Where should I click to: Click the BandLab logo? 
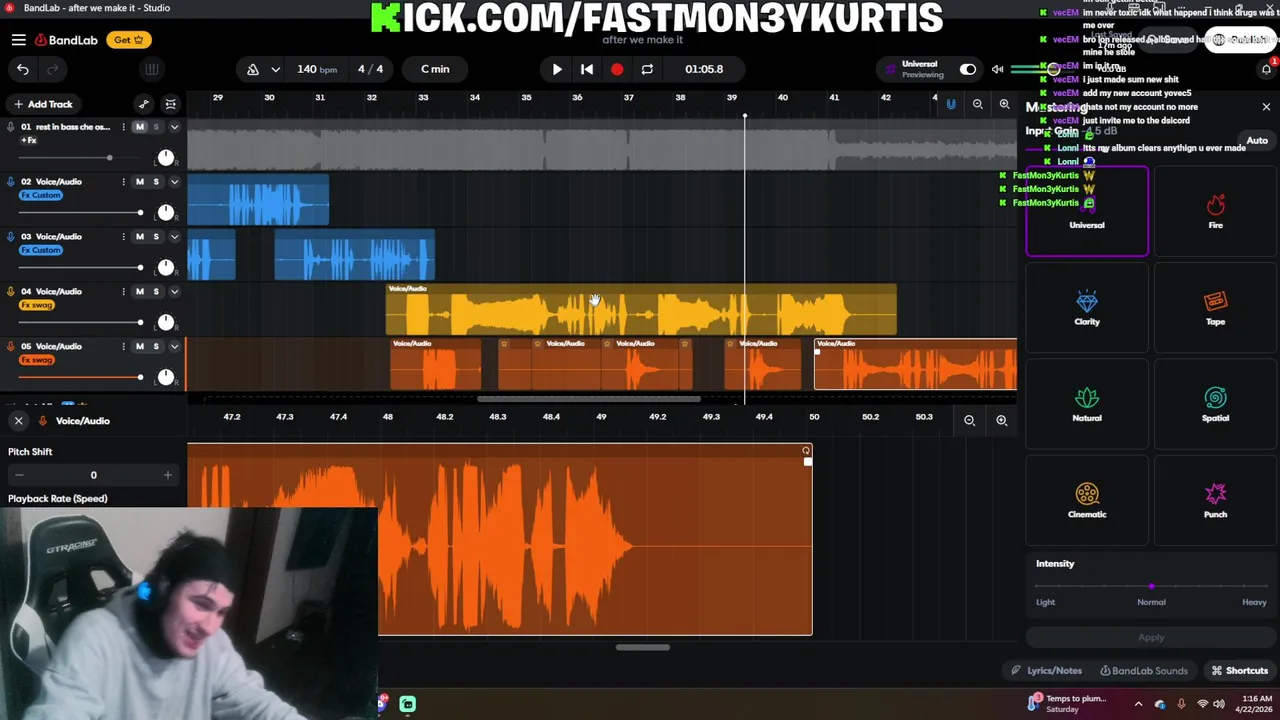pyautogui.click(x=66, y=40)
